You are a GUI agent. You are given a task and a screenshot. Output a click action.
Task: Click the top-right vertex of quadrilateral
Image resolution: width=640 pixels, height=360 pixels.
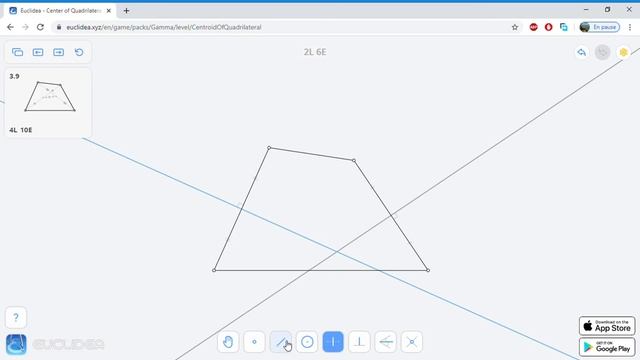coord(354,160)
